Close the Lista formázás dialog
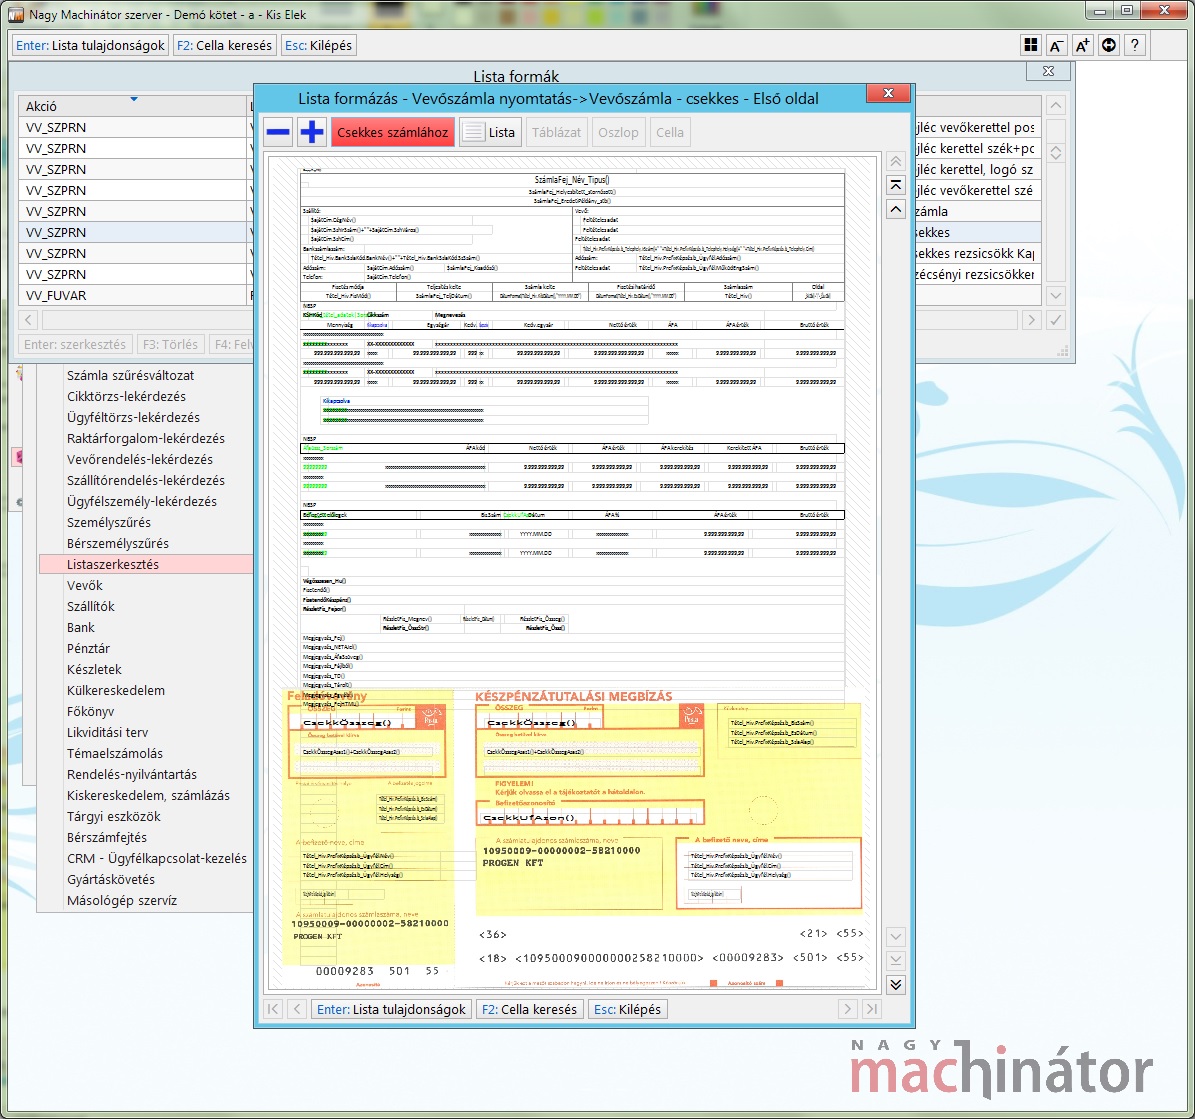 click(x=888, y=93)
